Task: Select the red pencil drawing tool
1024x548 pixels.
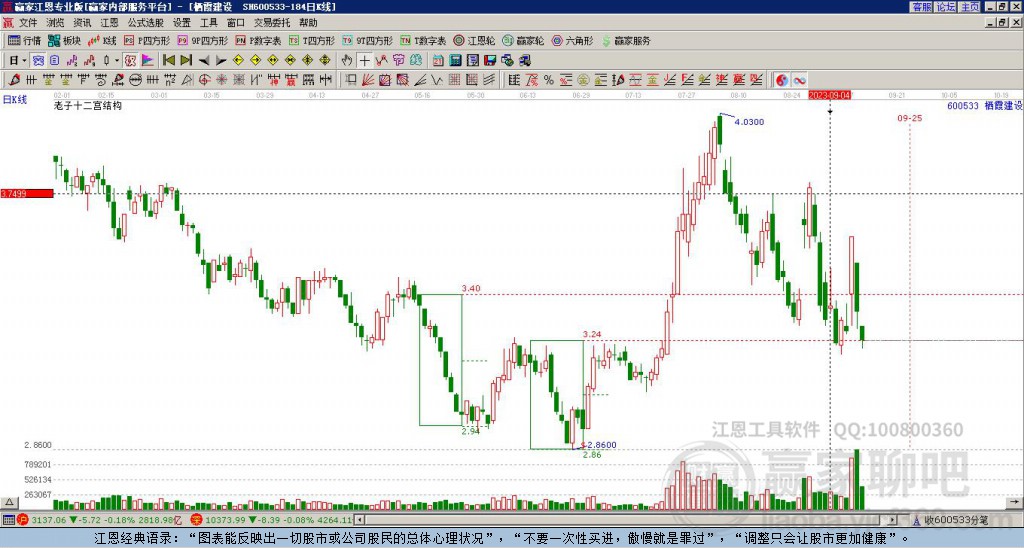Action: tap(14, 80)
